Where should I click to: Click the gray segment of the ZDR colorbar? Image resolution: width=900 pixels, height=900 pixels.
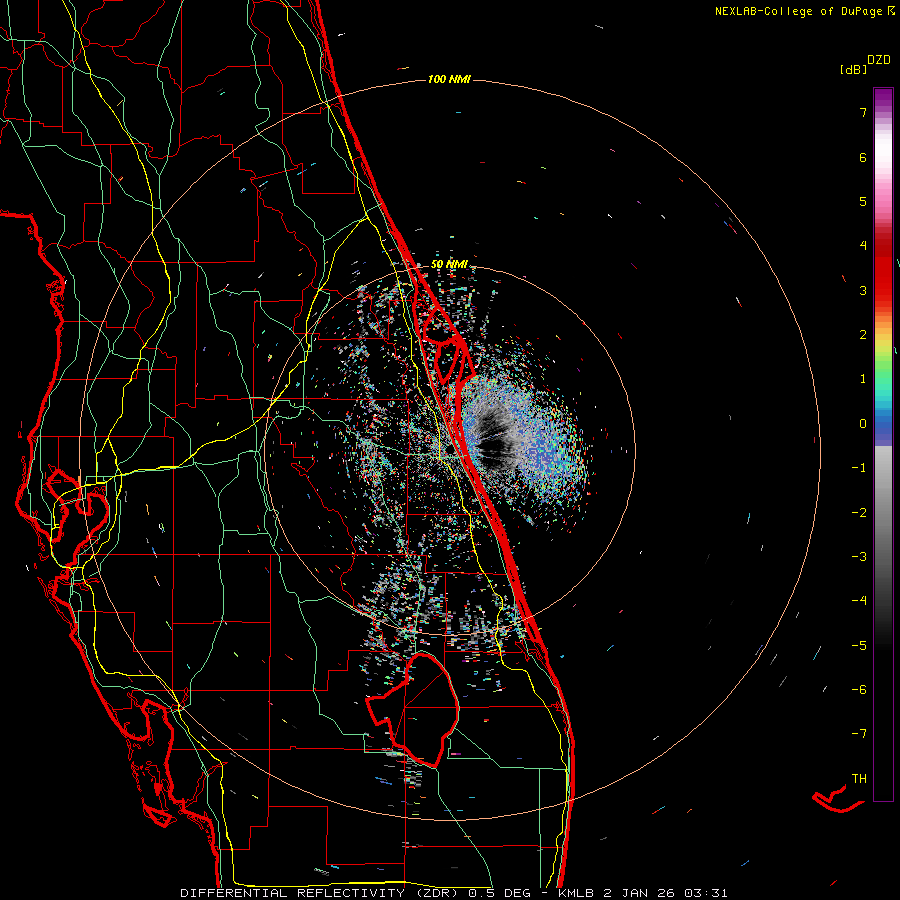click(883, 505)
